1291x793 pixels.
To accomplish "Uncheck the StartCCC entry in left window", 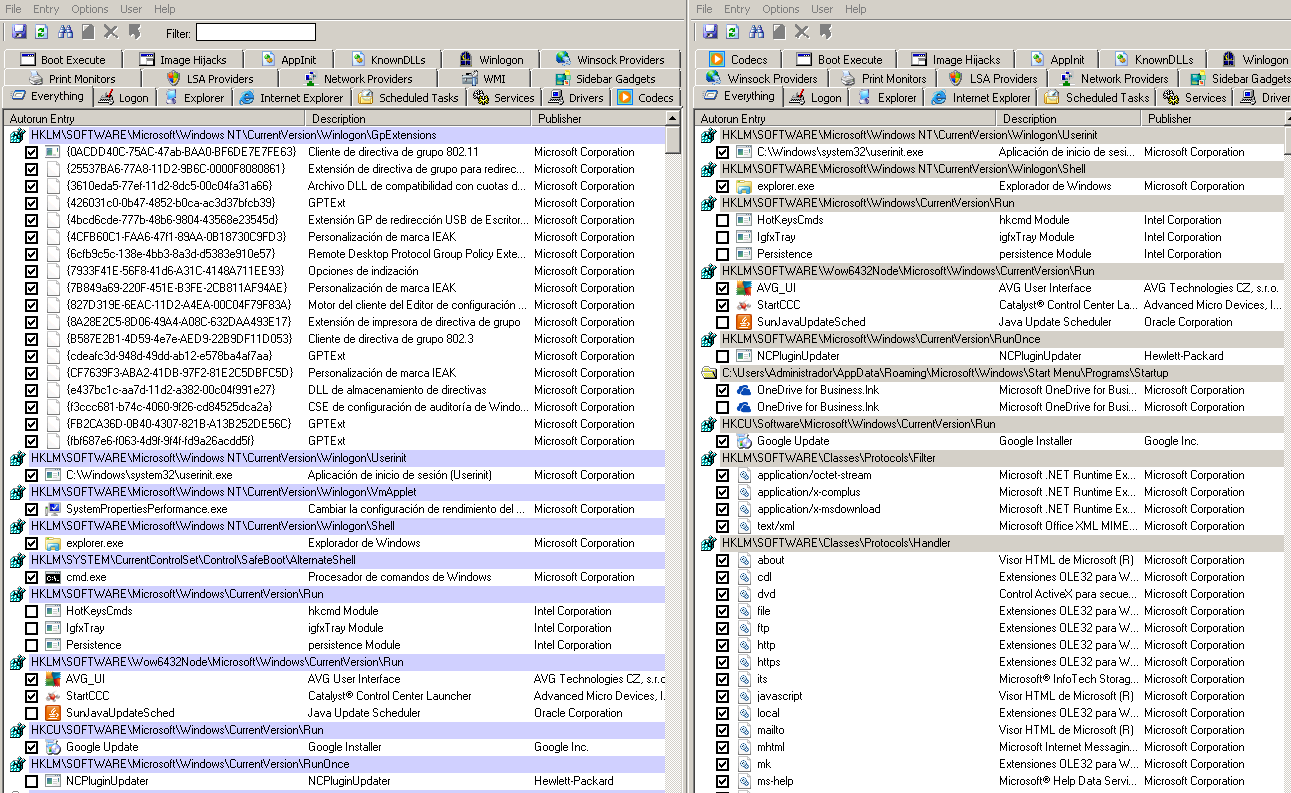I will click(x=32, y=696).
